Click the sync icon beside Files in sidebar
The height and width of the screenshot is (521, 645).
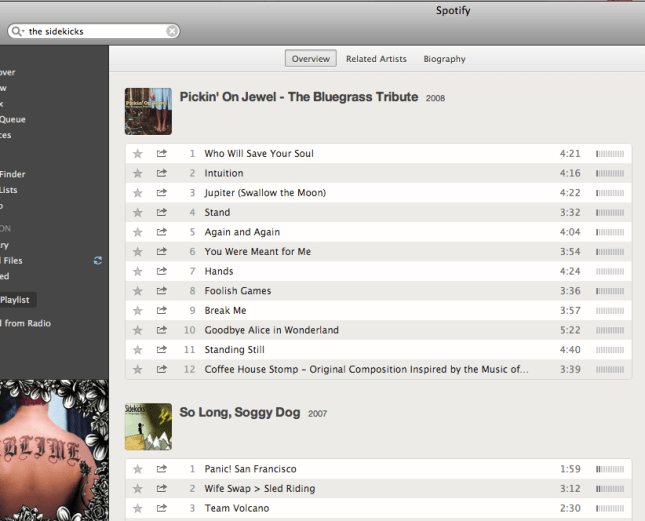click(98, 260)
